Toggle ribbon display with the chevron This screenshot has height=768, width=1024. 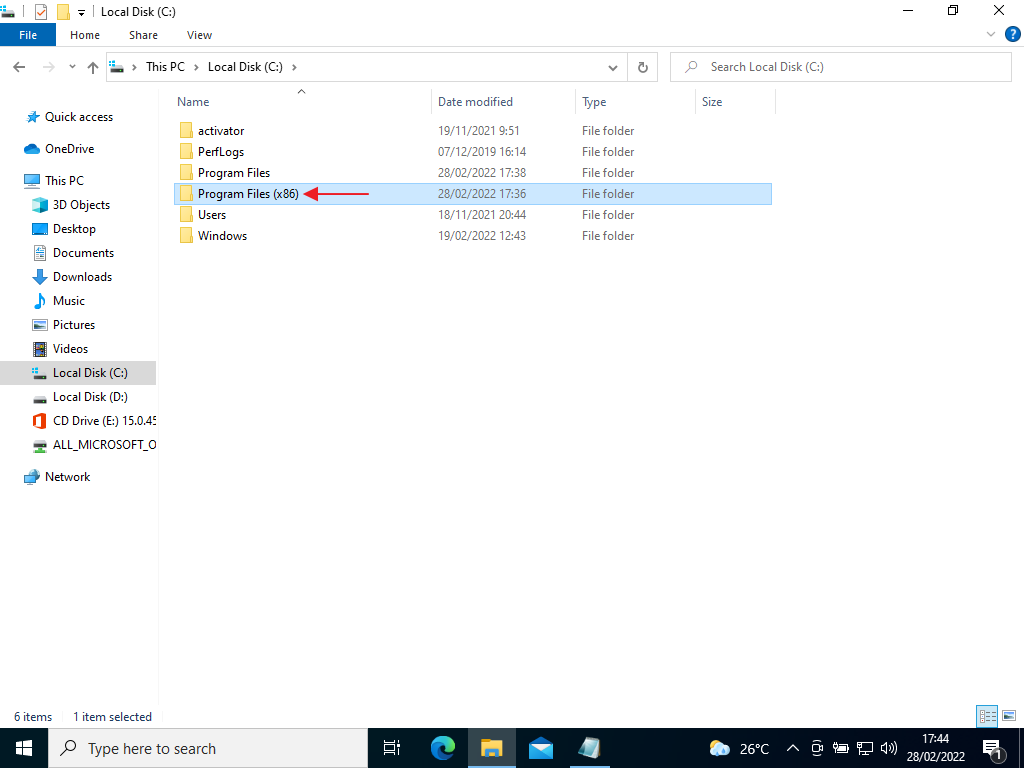[x=990, y=33]
